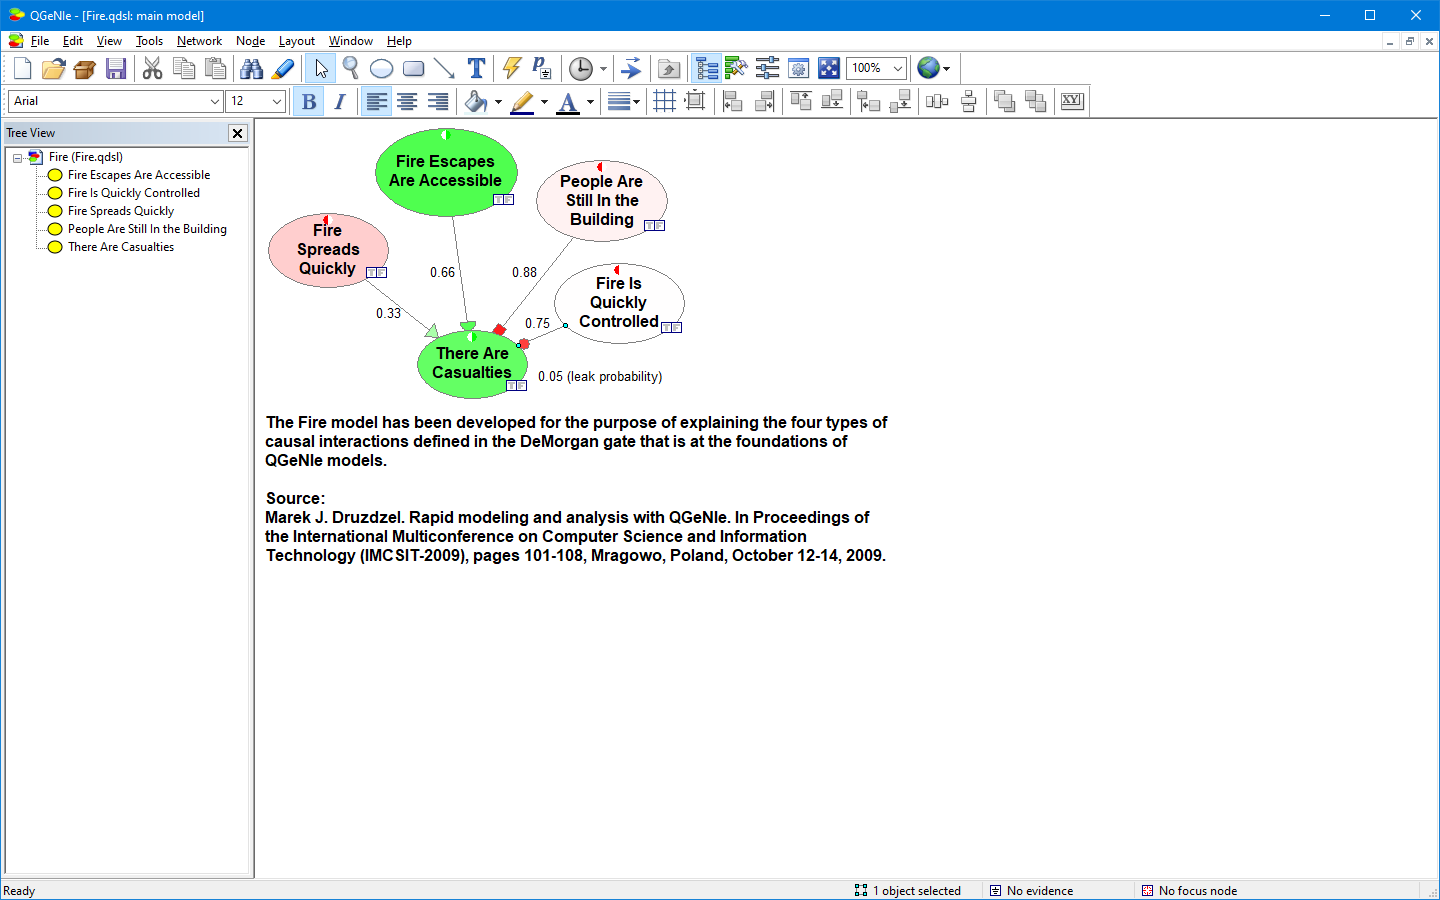The height and width of the screenshot is (900, 1440).
Task: Open the Layout menu
Action: coord(296,41)
